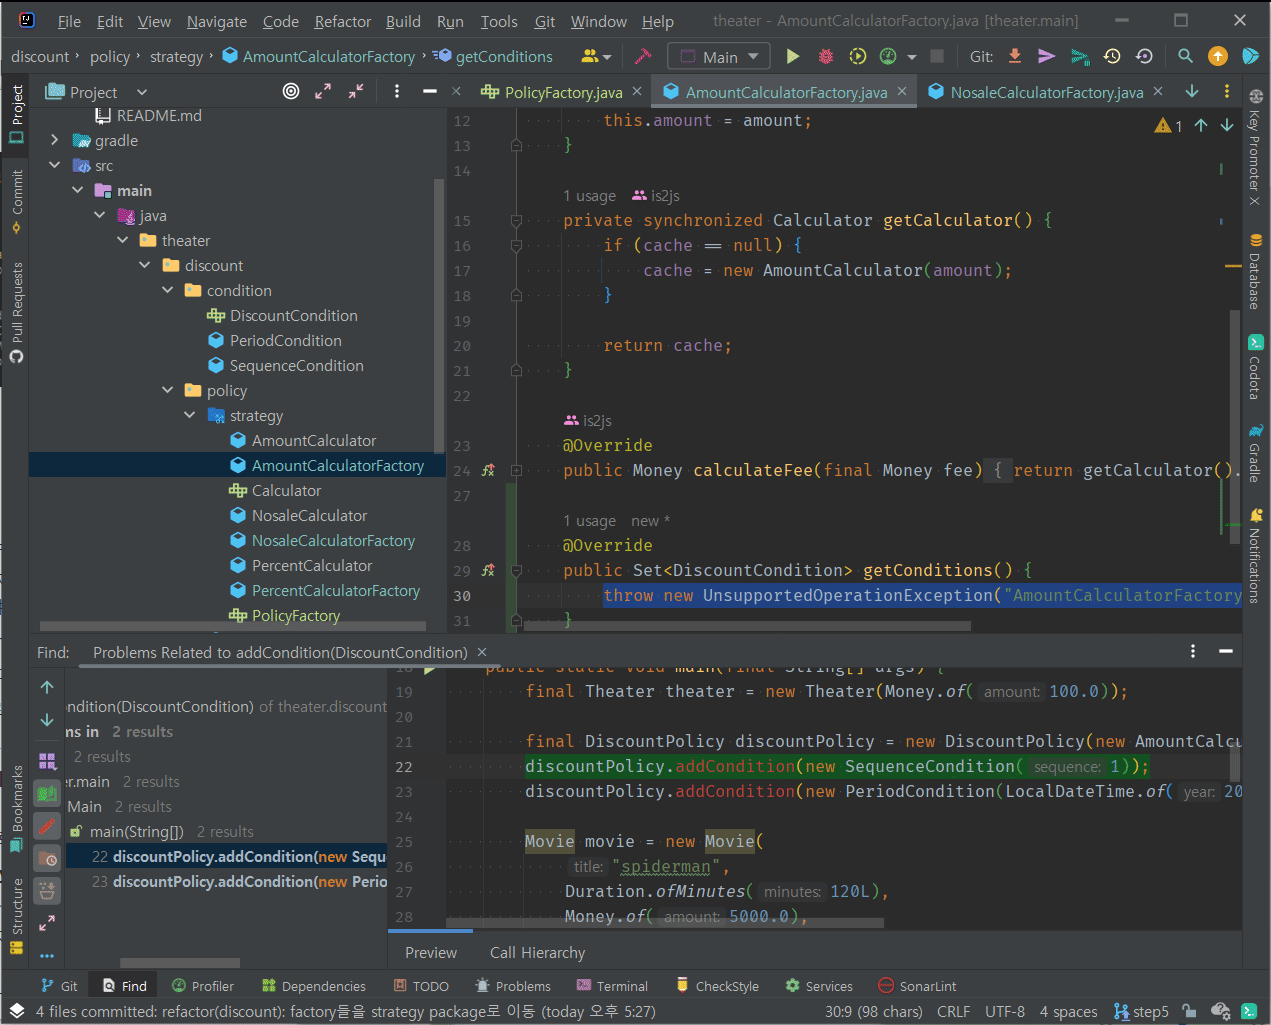
Task: Select PercentCalculator in the project tree
Action: 312,566
